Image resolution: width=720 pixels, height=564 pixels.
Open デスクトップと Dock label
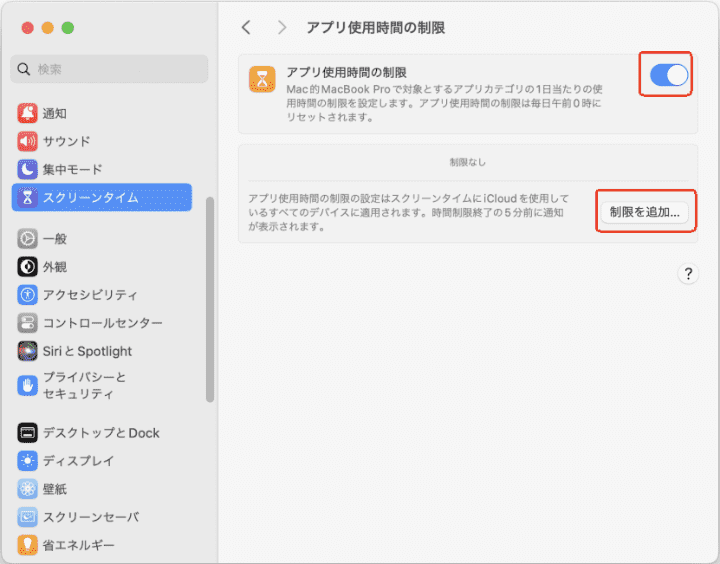(x=101, y=433)
